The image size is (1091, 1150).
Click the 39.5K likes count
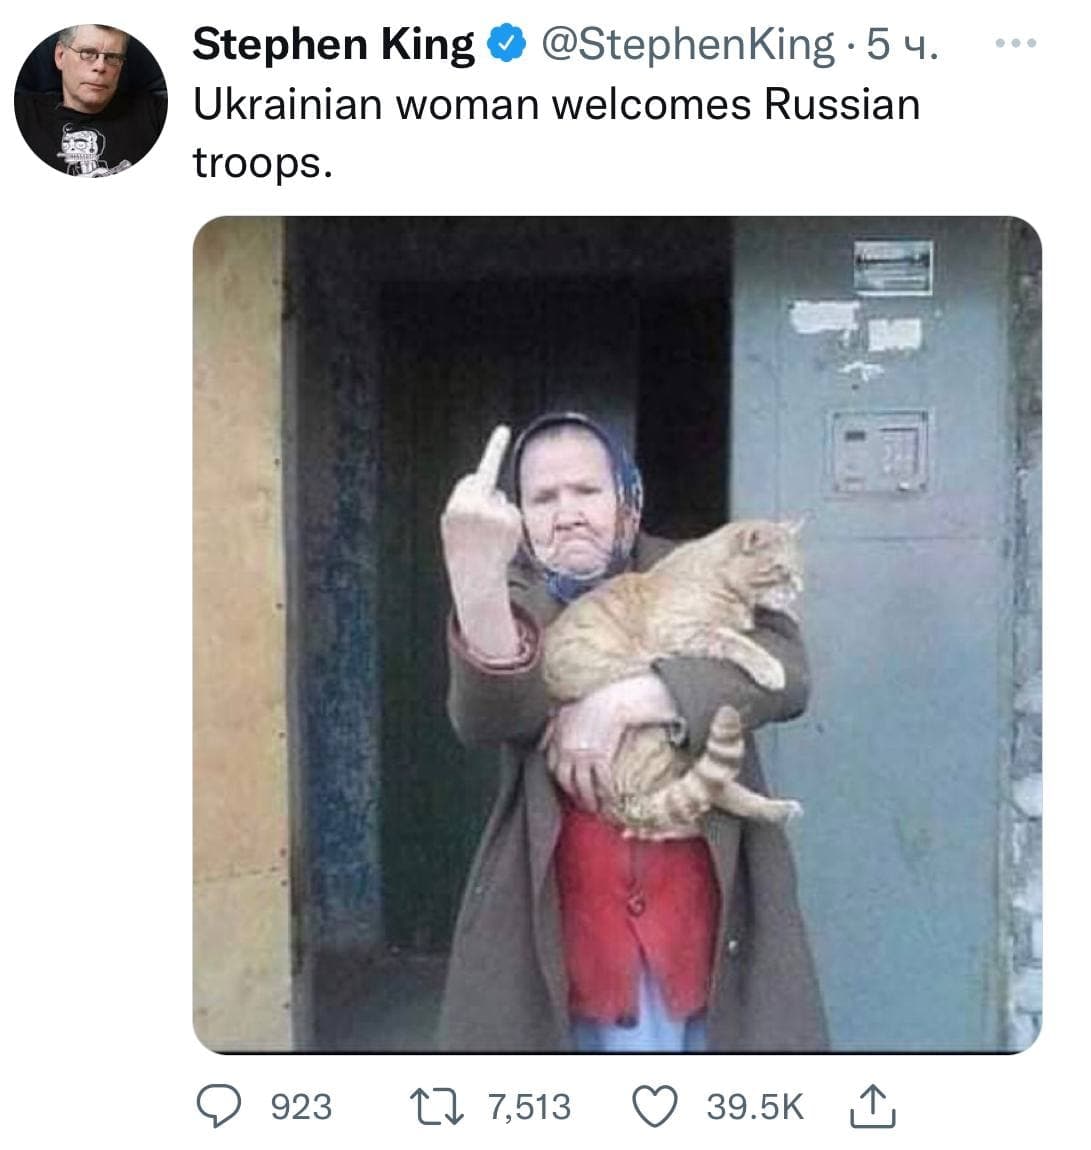pyautogui.click(x=754, y=1107)
